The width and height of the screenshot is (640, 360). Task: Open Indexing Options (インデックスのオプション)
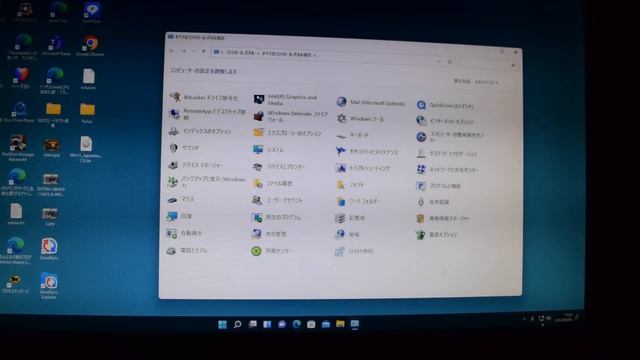click(200, 131)
